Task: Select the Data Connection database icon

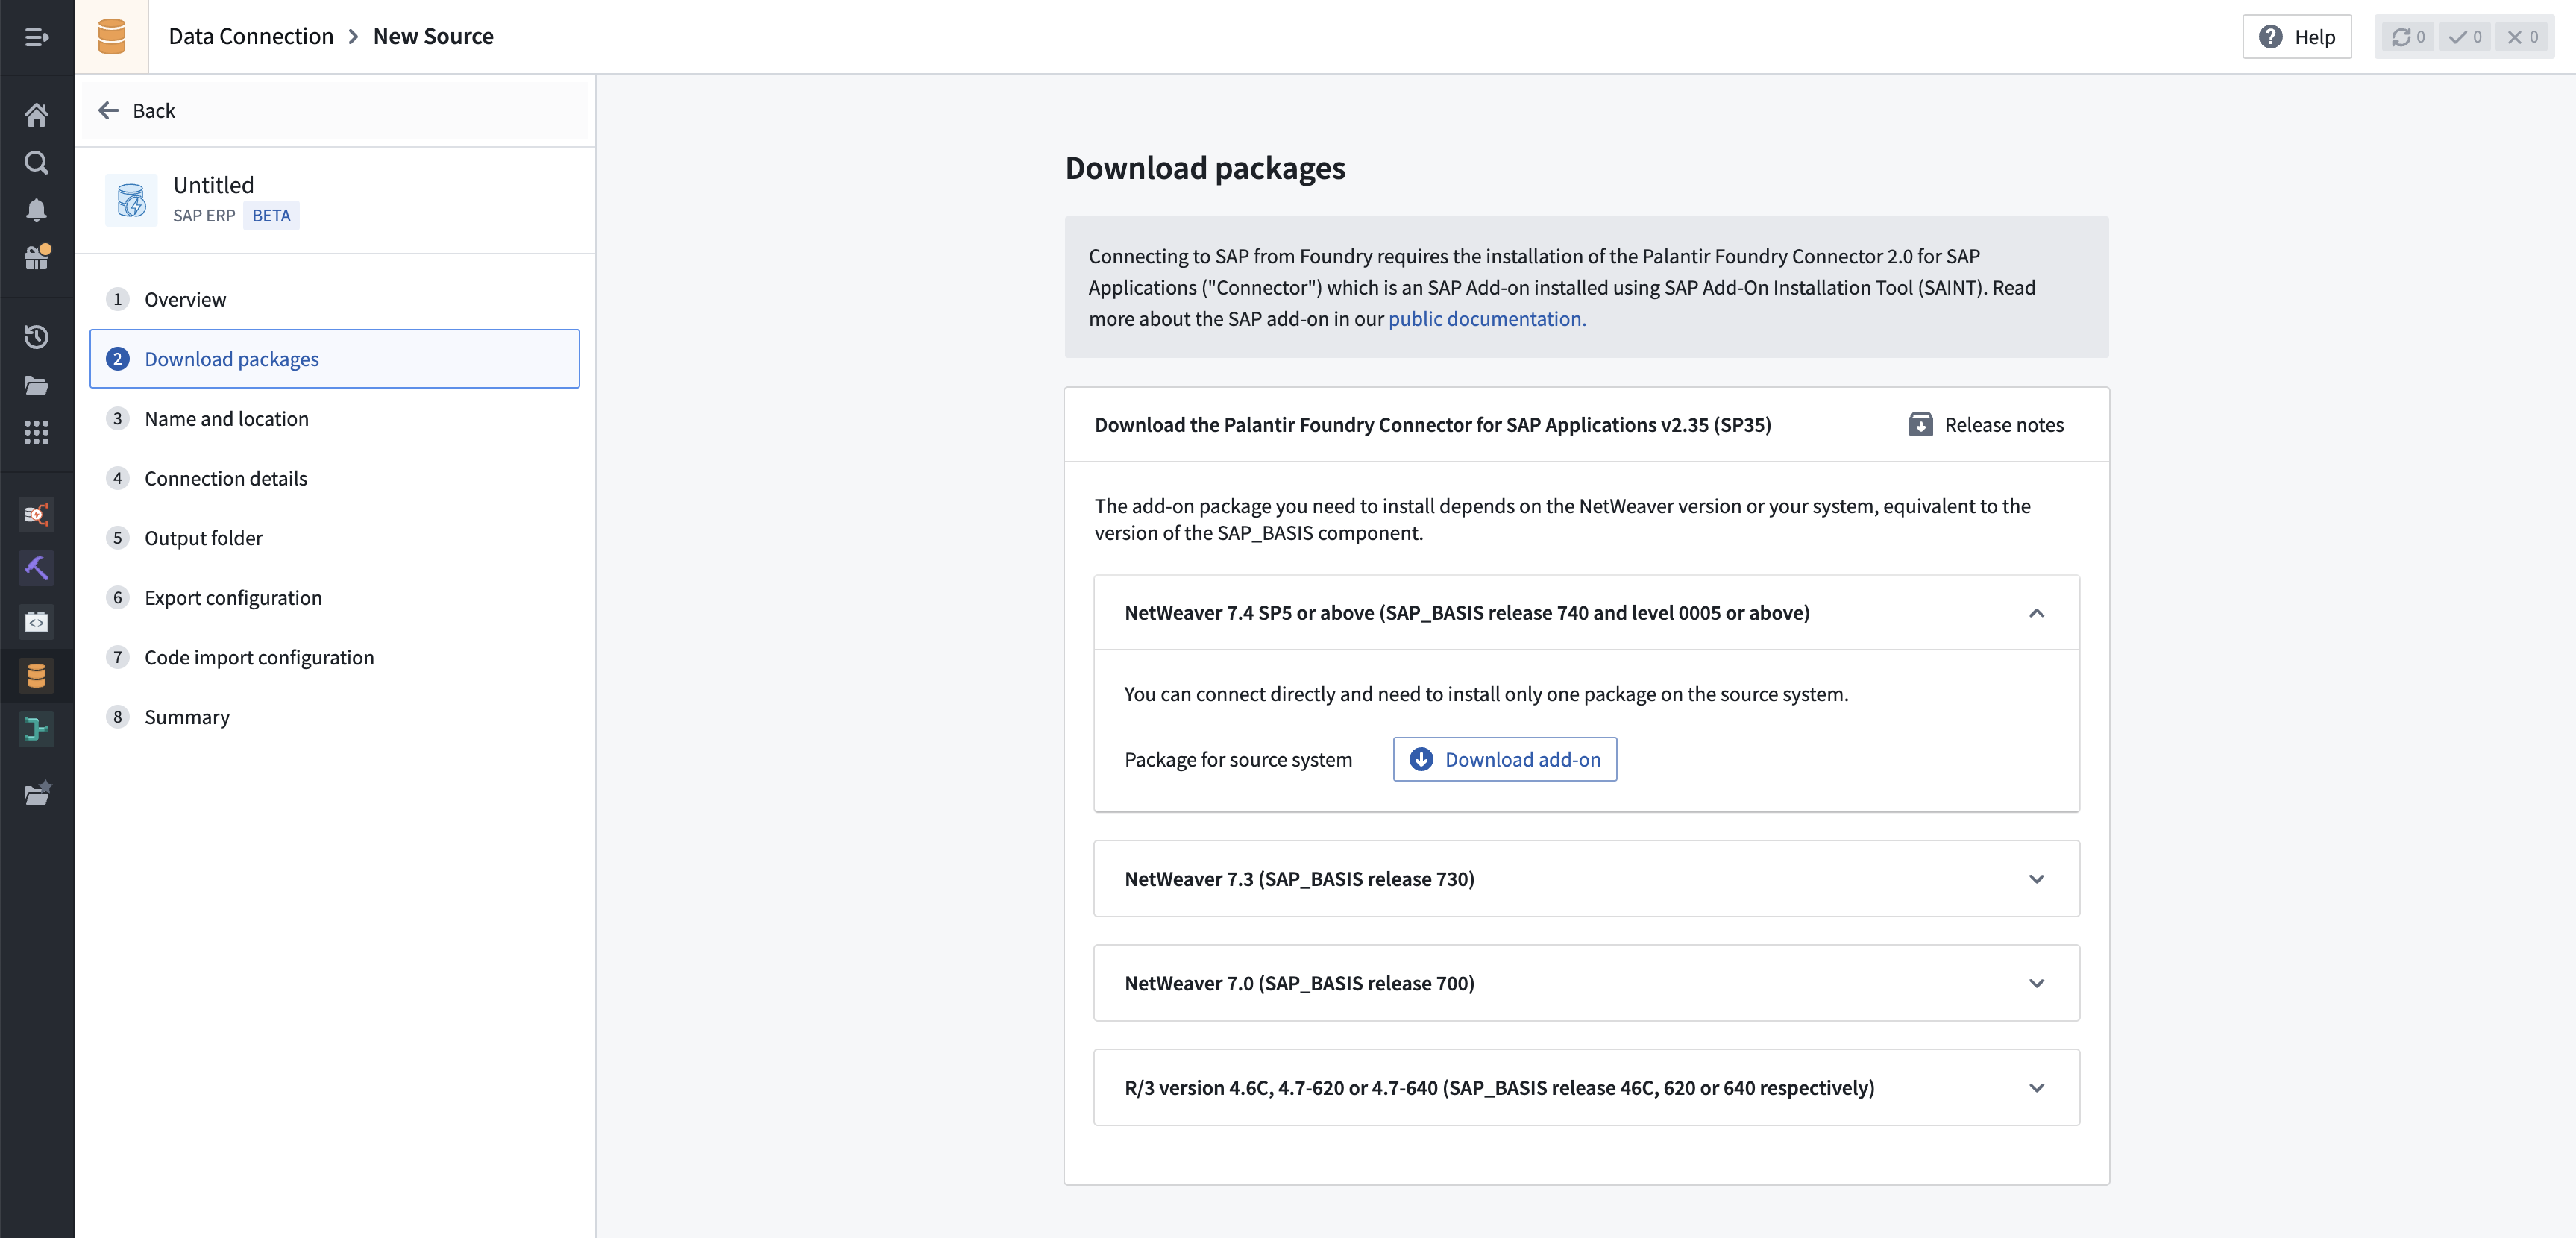Action: coord(37,675)
